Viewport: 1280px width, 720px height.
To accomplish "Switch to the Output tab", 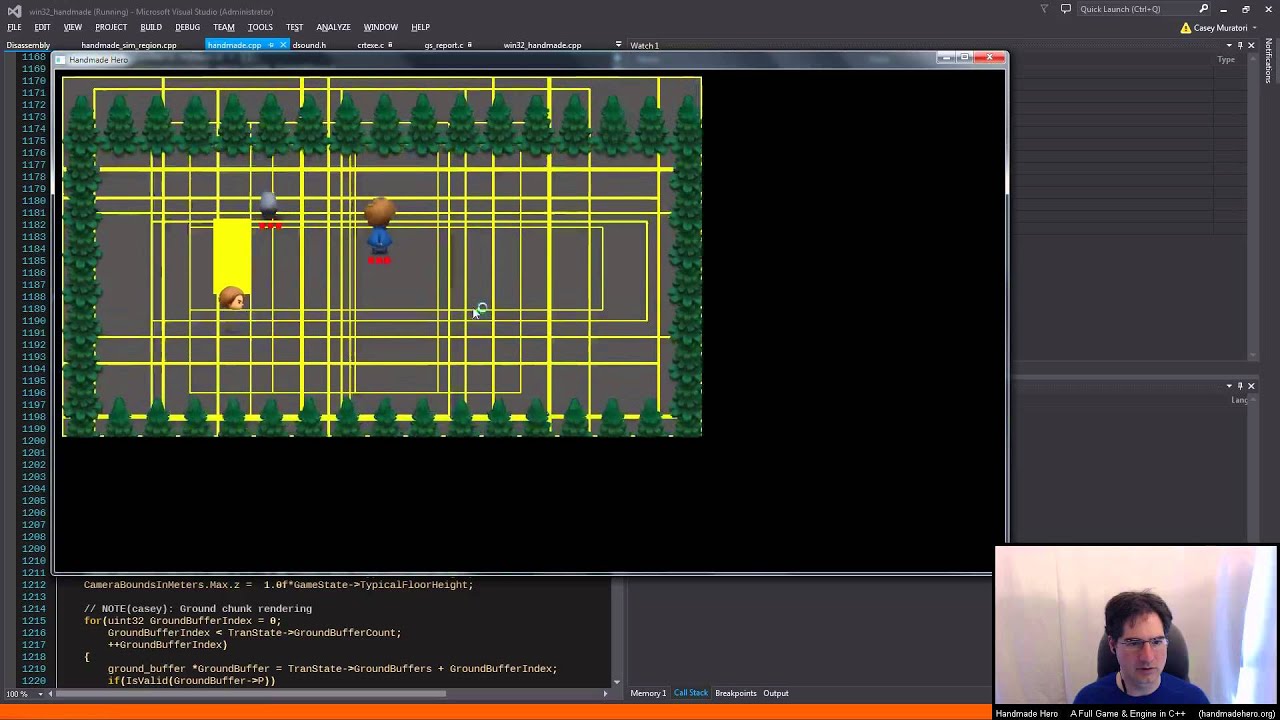I will (776, 693).
